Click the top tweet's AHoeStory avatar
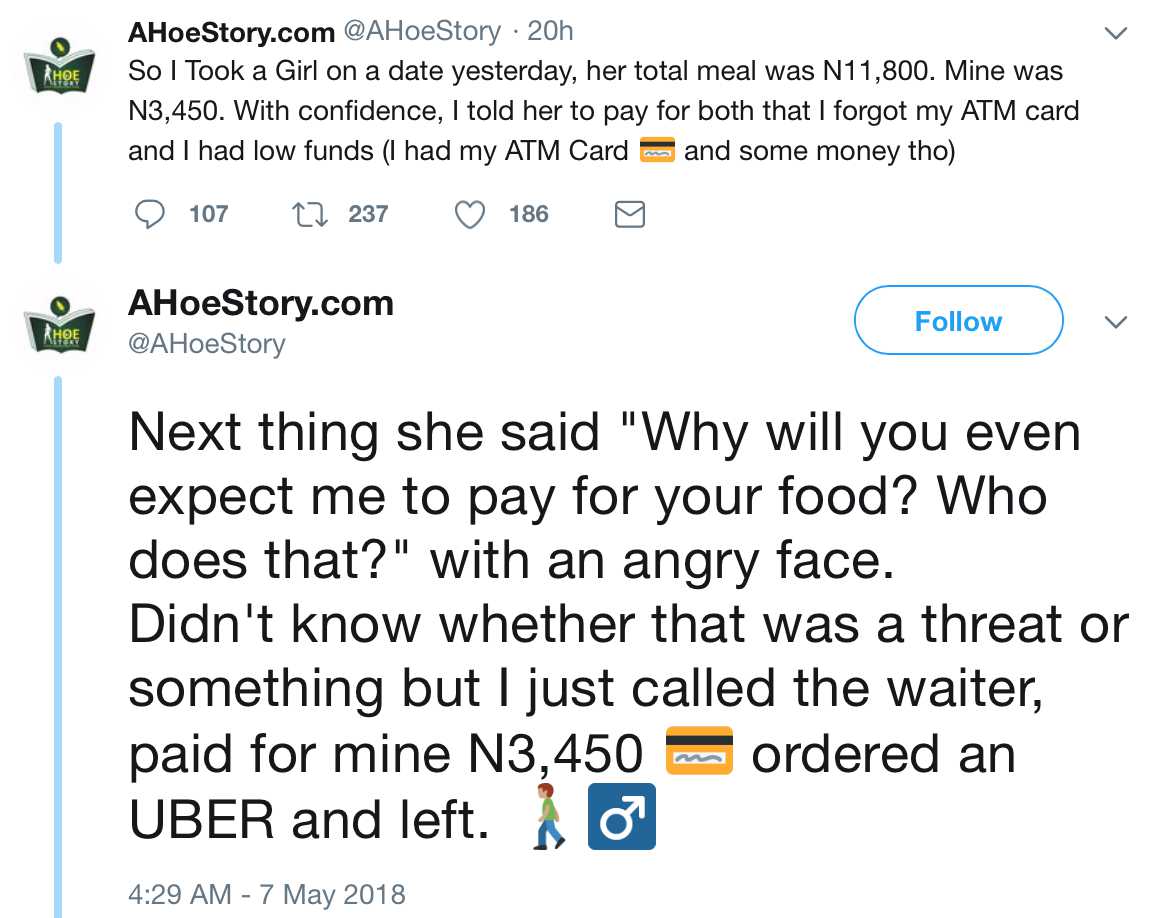1156x918 pixels. pyautogui.click(x=60, y=65)
